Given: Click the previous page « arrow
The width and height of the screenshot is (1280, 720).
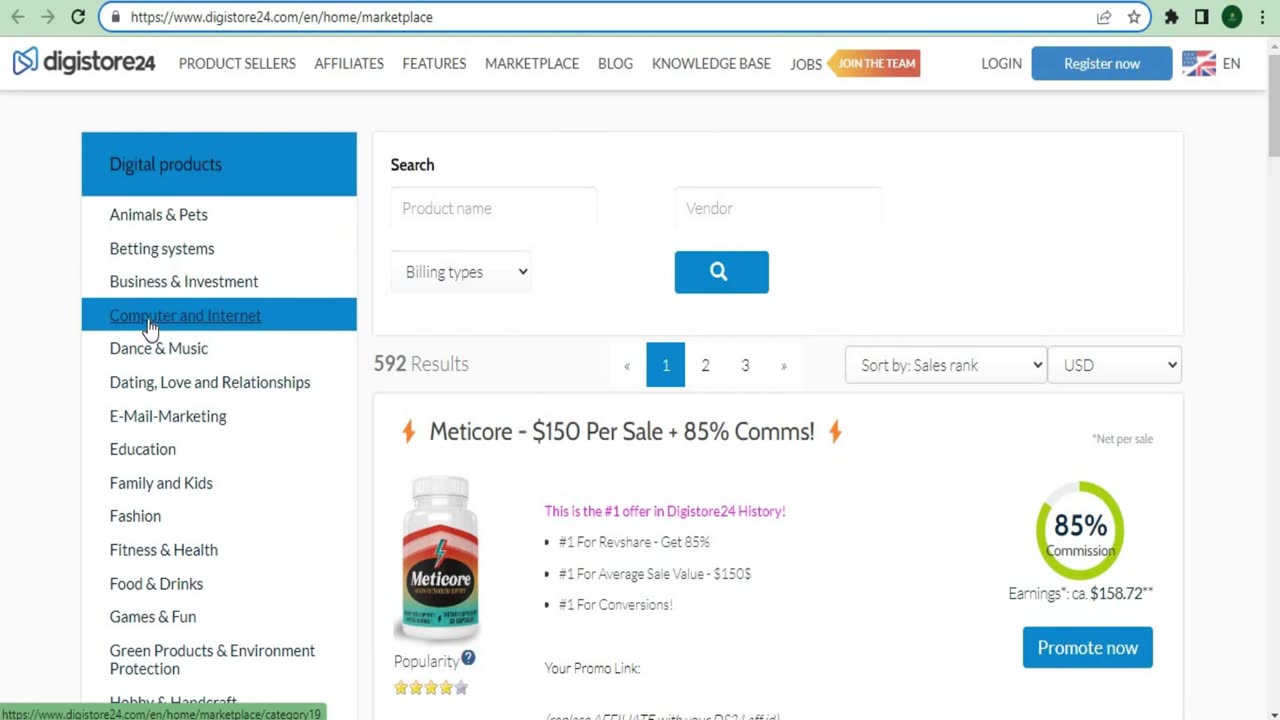Looking at the screenshot, I should pyautogui.click(x=627, y=366).
